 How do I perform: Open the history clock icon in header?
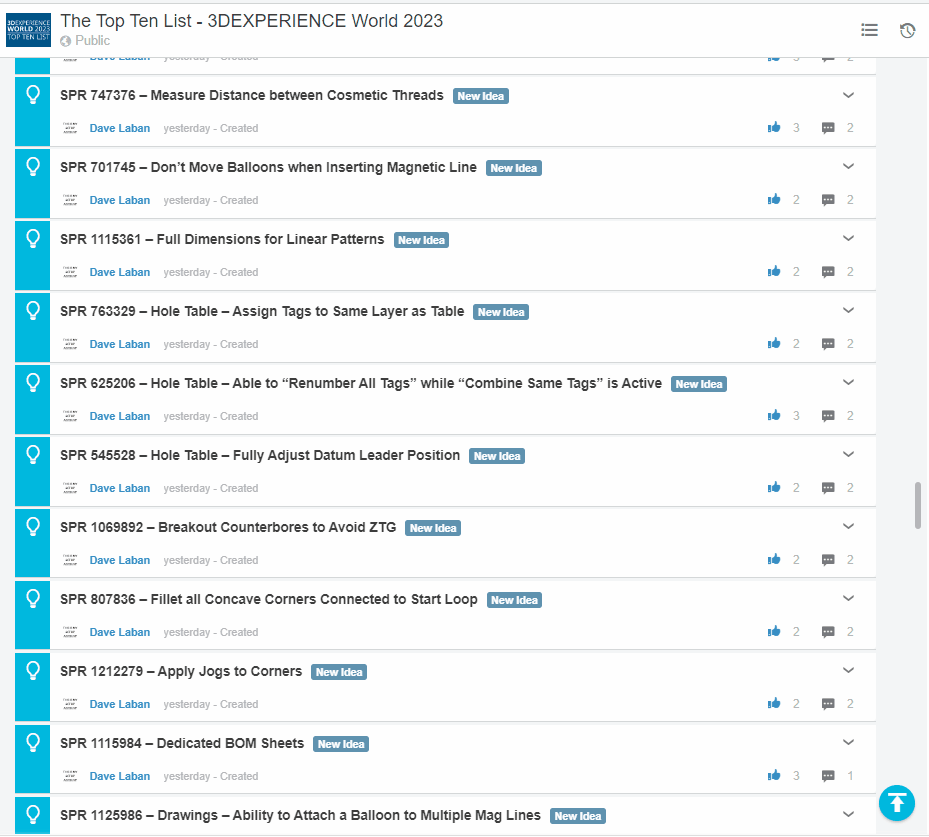click(907, 31)
